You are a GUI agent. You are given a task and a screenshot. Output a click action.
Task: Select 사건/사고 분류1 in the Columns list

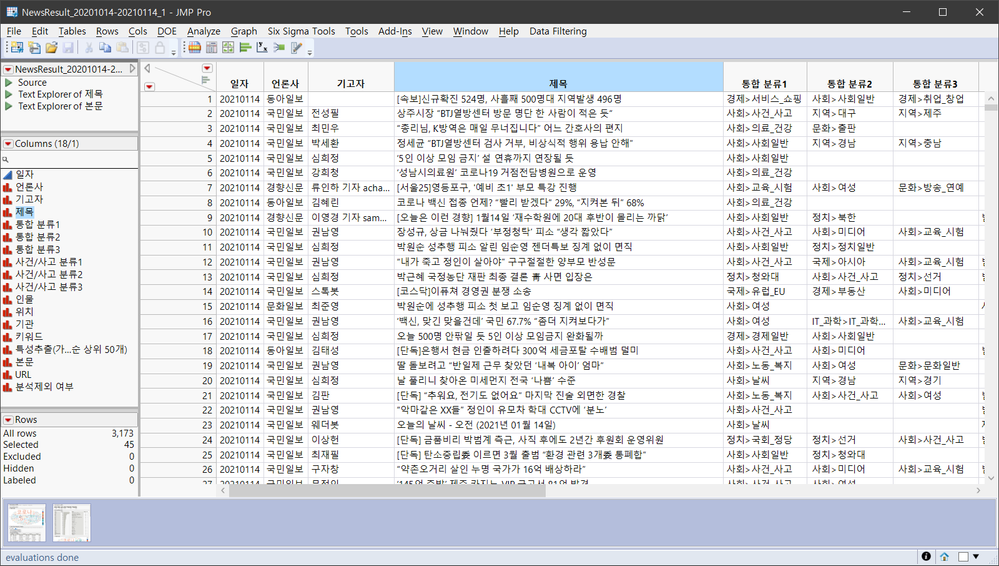point(49,262)
